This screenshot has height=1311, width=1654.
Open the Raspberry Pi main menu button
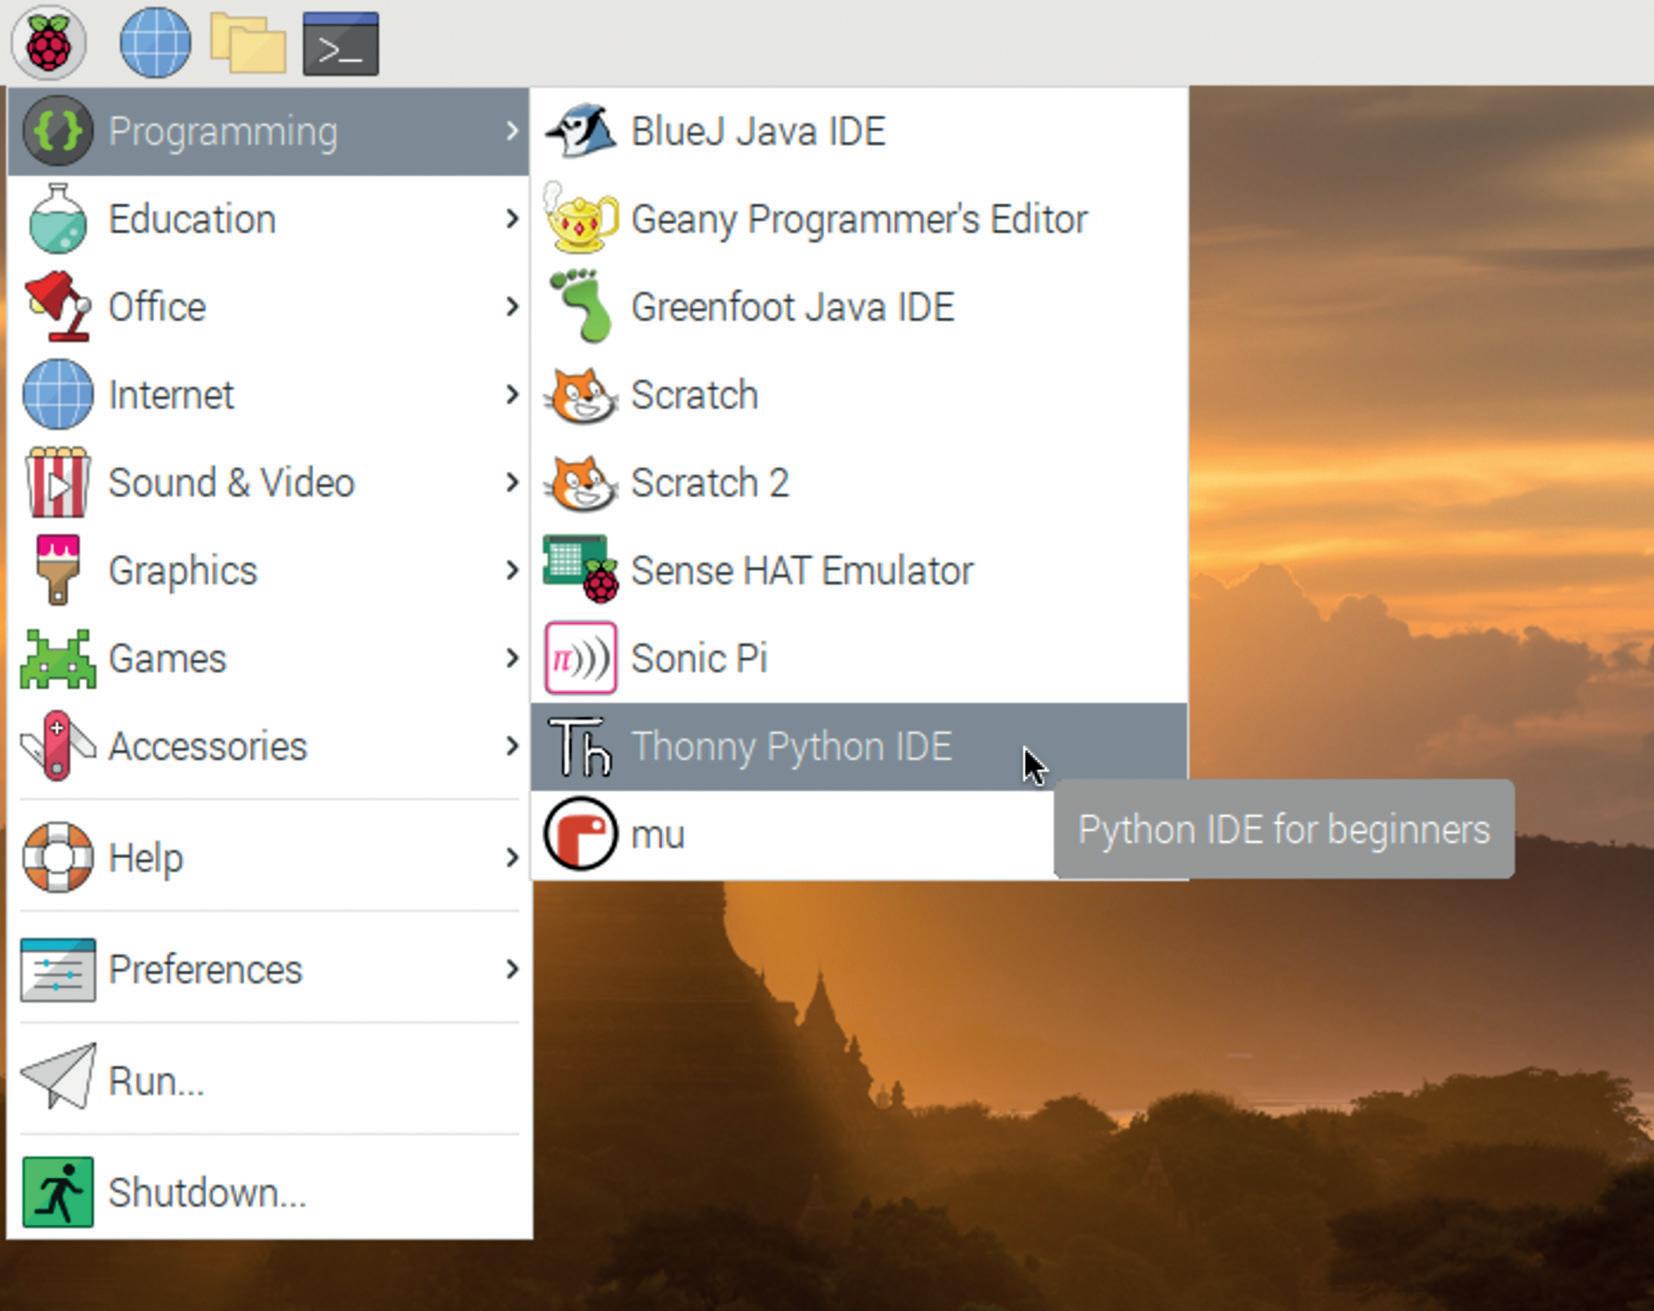48,43
